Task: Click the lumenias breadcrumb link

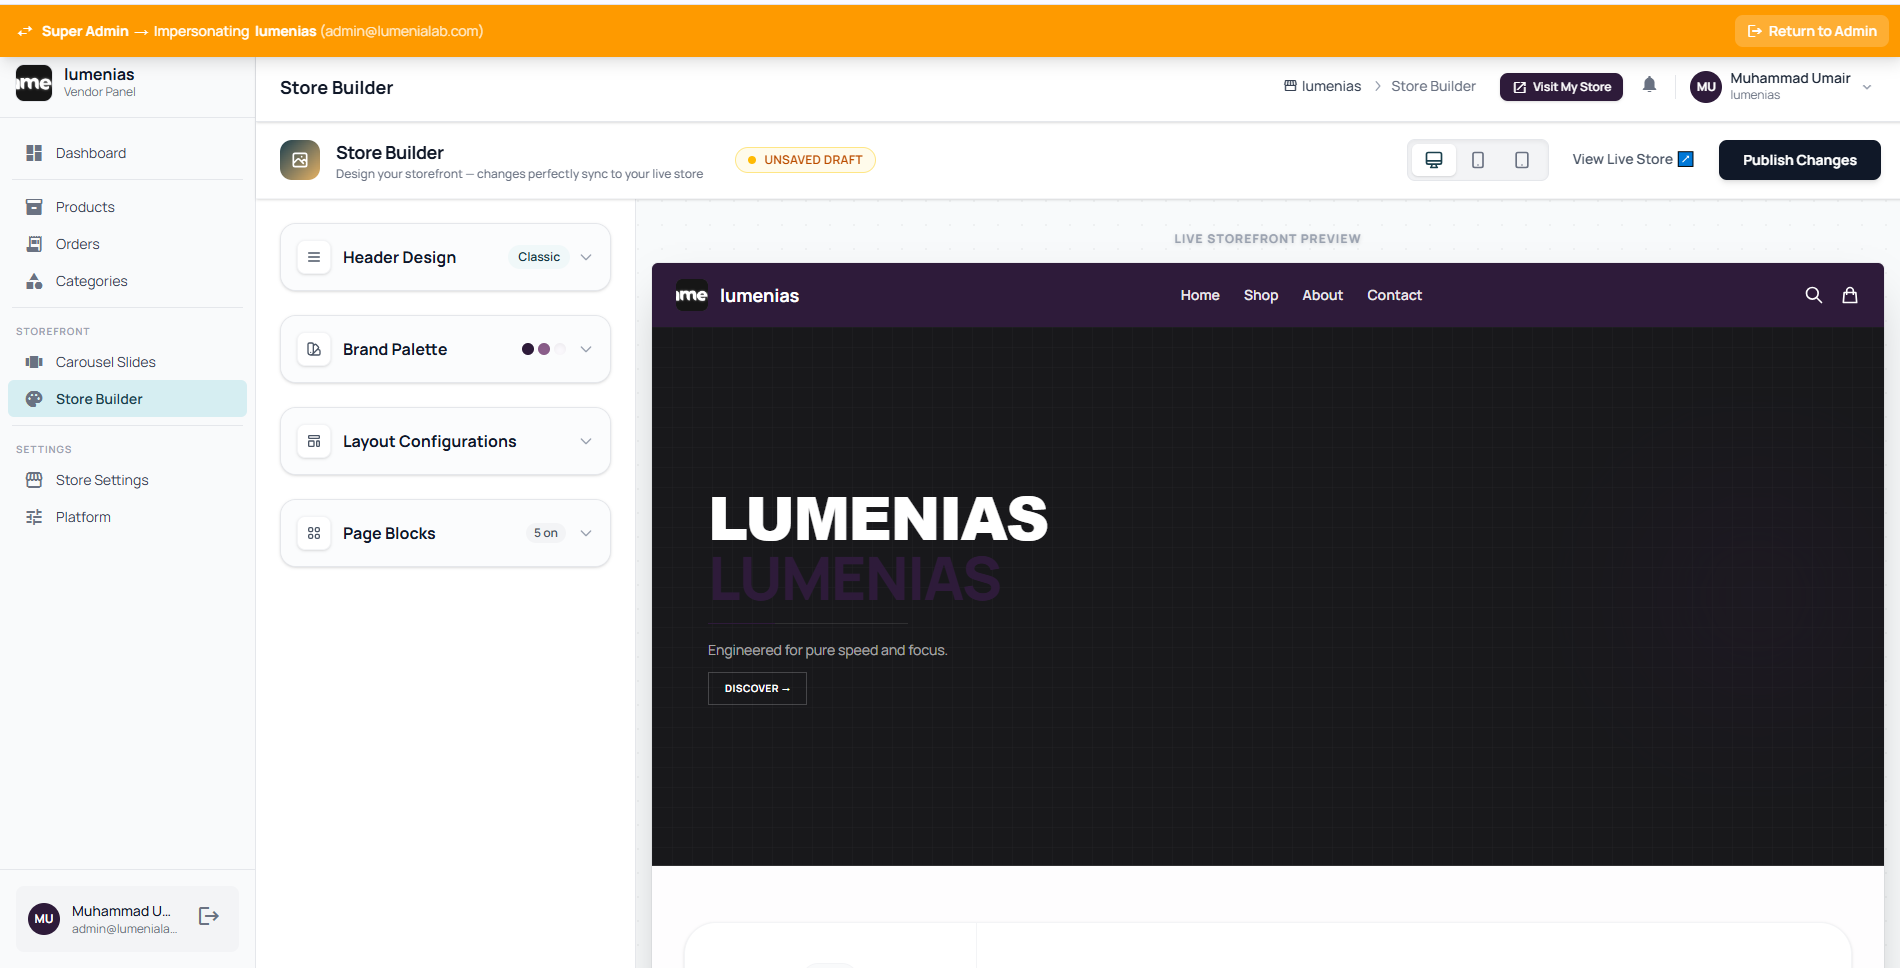Action: coord(1331,86)
